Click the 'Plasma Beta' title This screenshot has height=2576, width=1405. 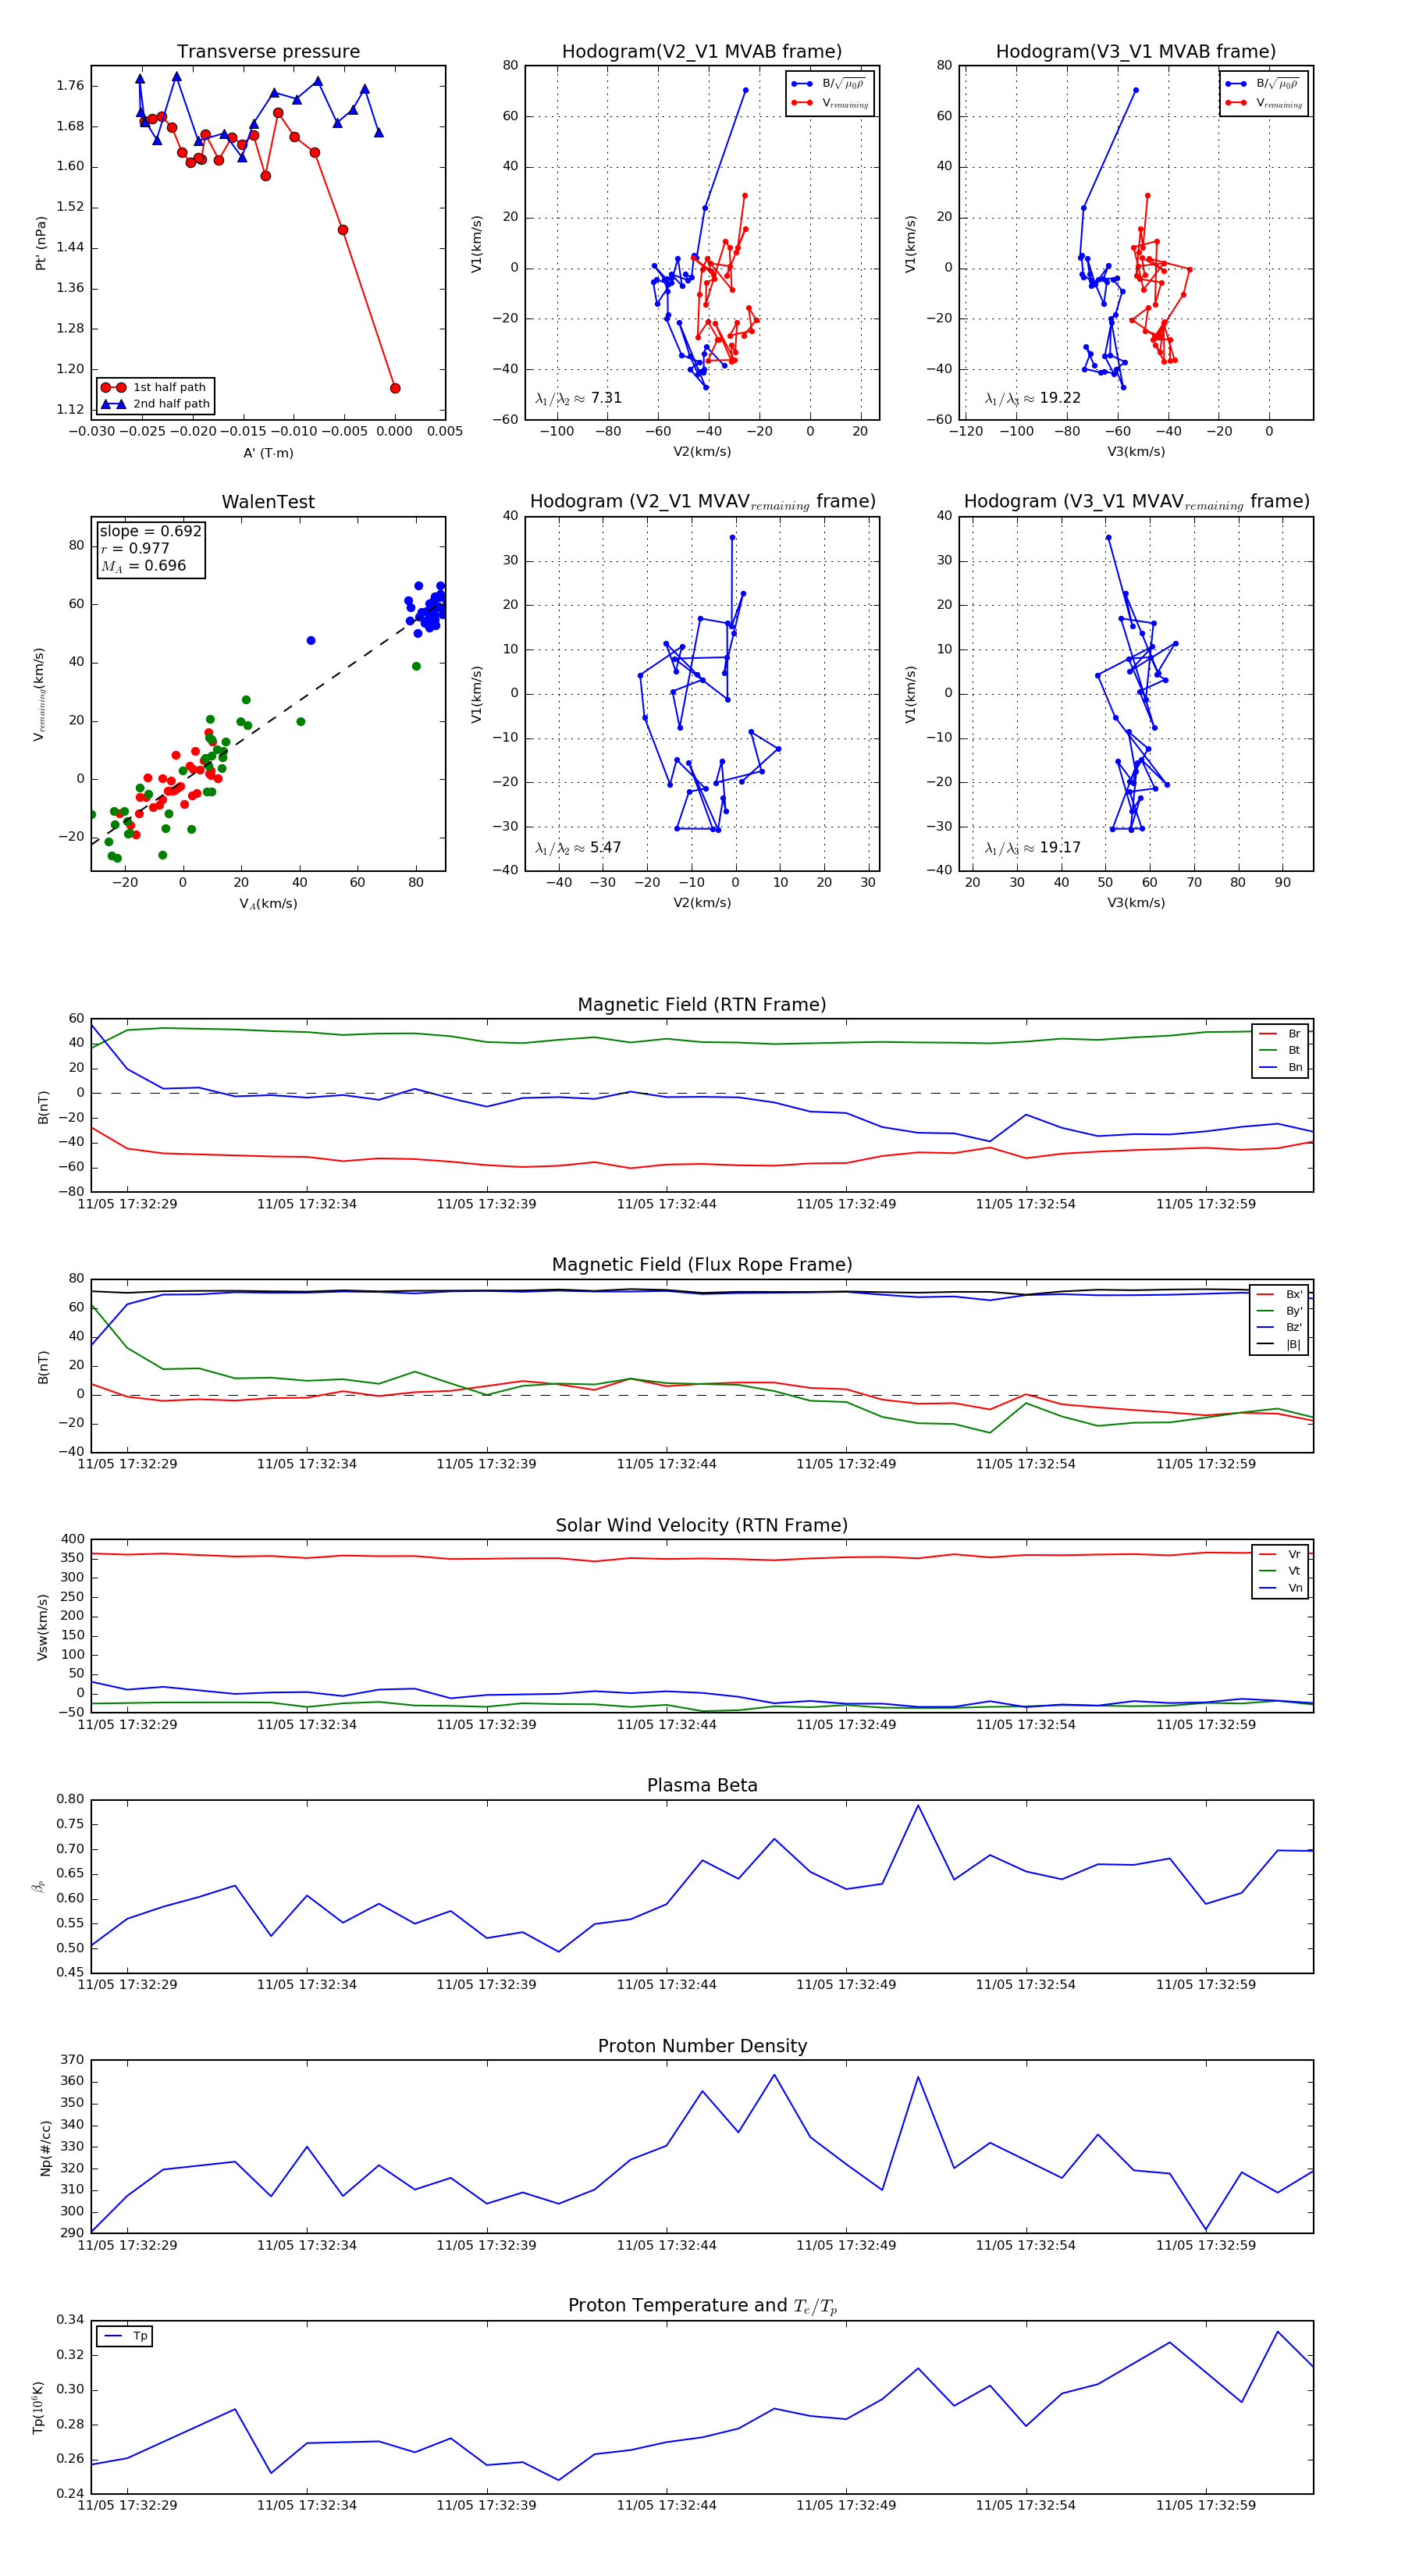[x=702, y=1785]
